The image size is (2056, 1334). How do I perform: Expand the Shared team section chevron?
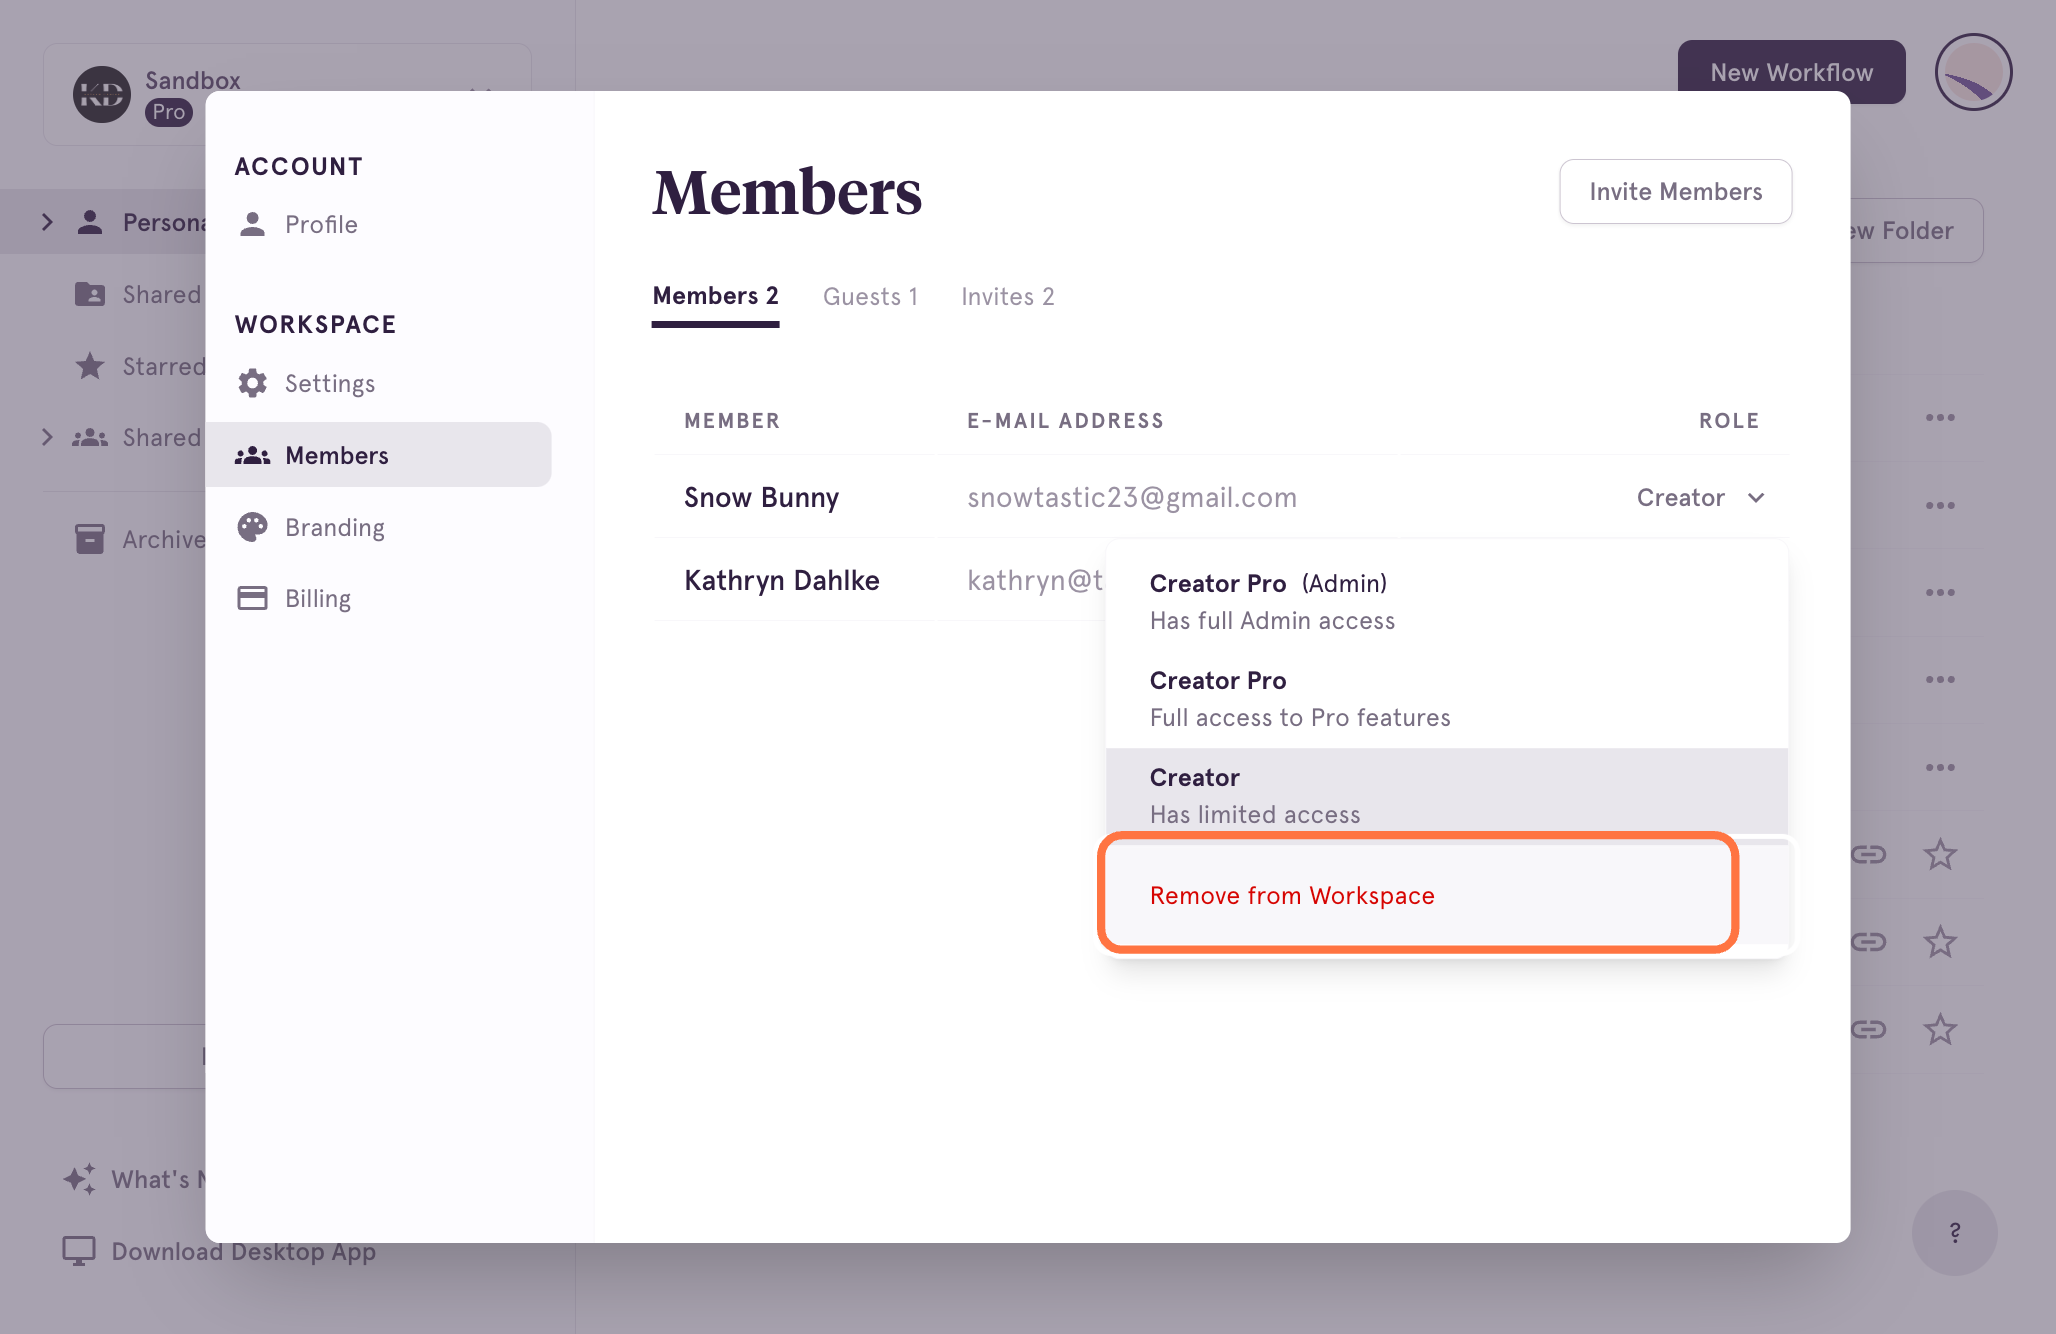click(x=46, y=437)
